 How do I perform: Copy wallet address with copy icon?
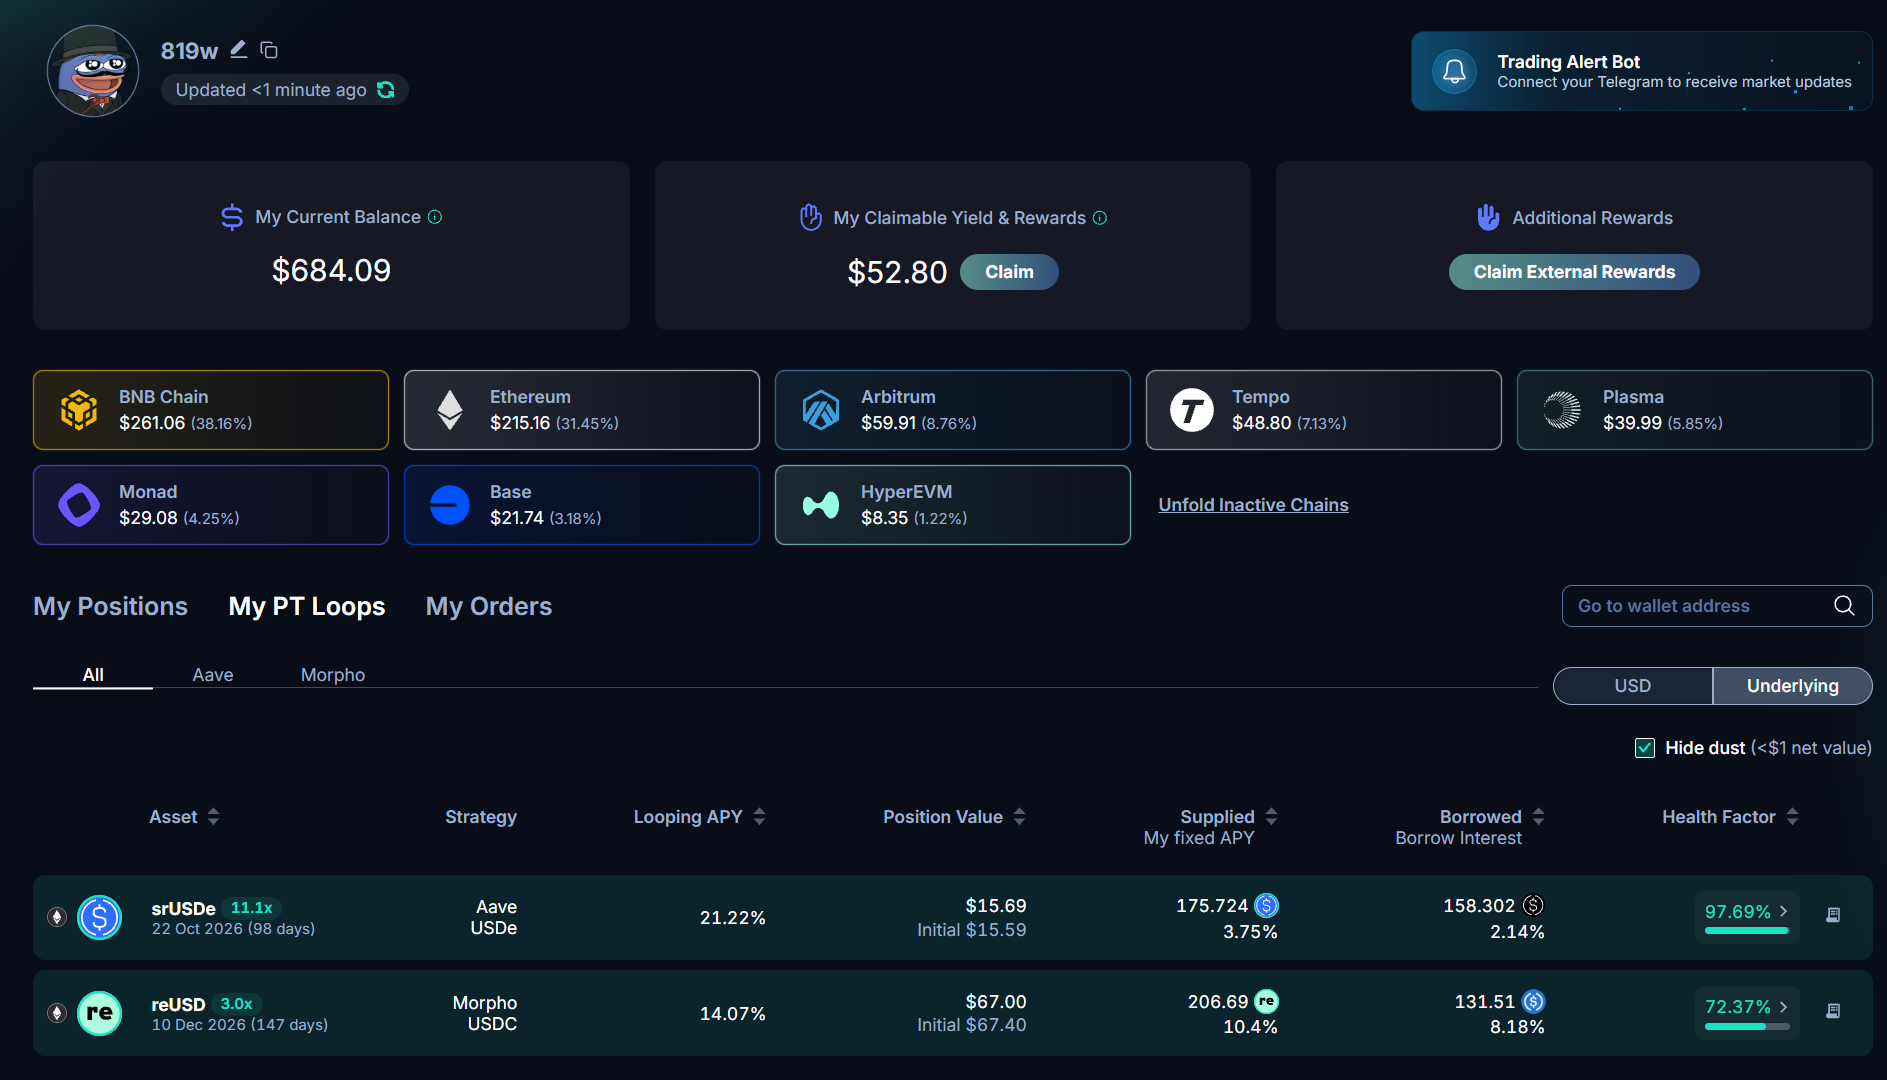pos(269,50)
